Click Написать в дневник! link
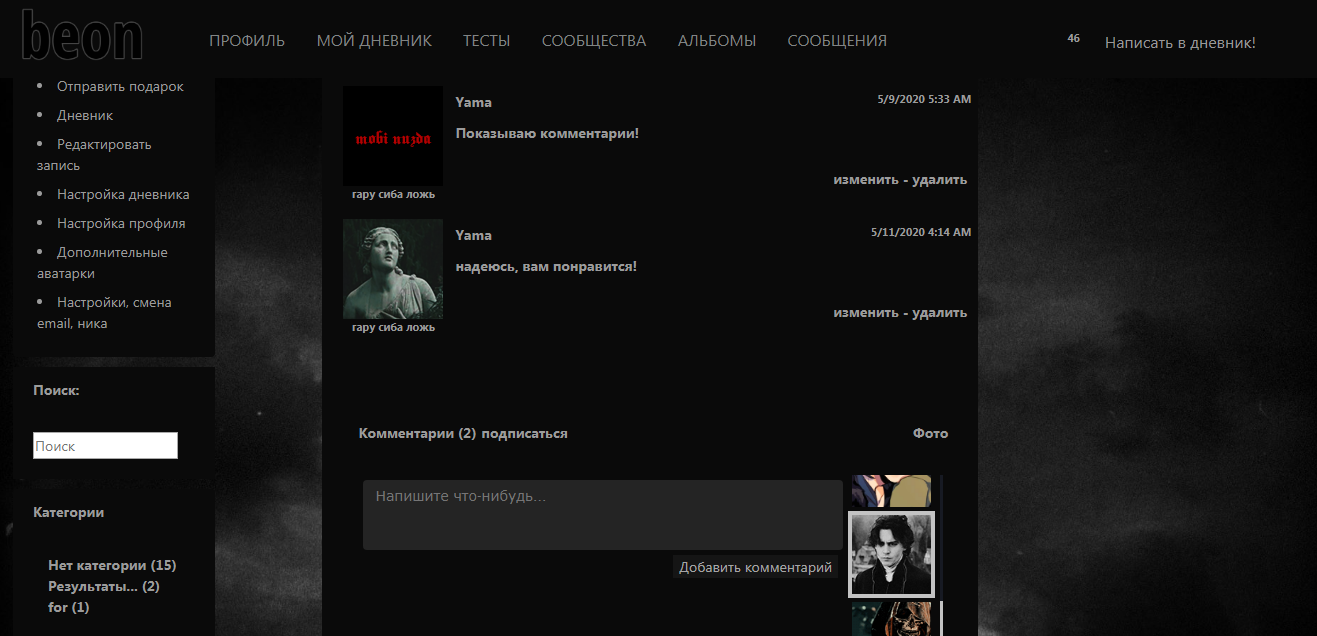Image resolution: width=1317 pixels, height=636 pixels. [1179, 43]
